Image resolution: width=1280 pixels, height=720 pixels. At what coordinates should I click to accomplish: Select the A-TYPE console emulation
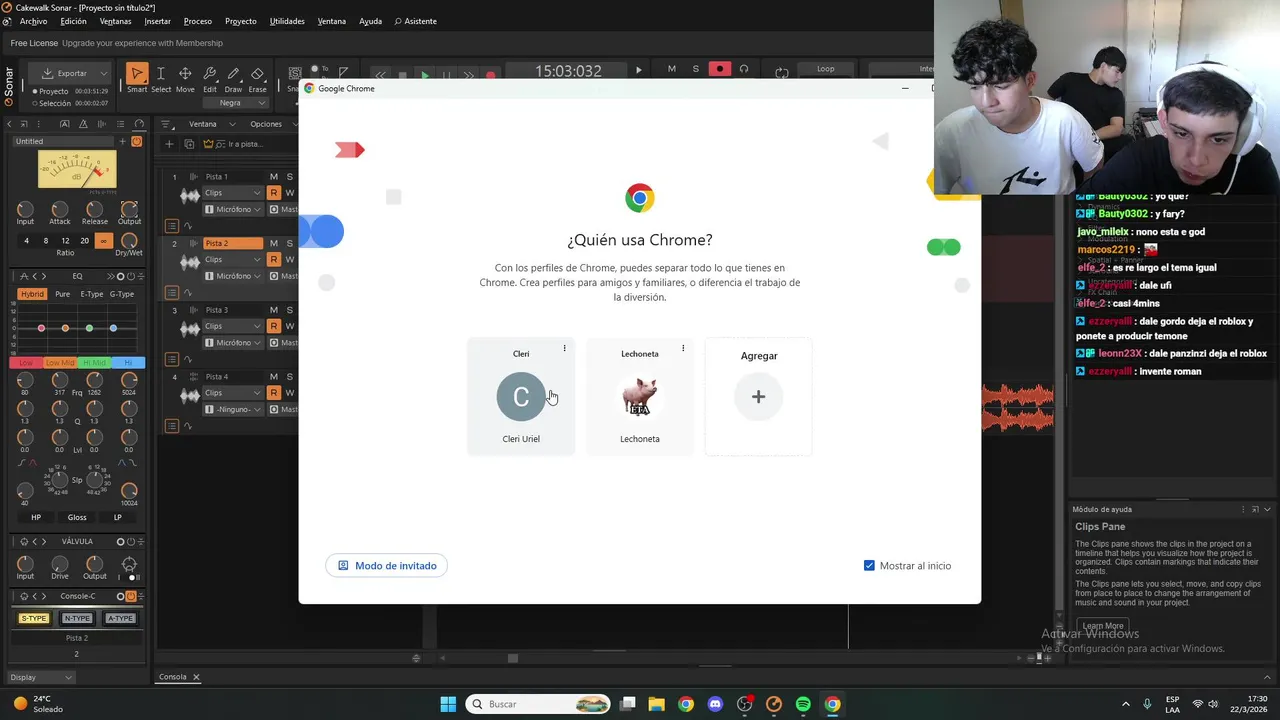tap(120, 618)
